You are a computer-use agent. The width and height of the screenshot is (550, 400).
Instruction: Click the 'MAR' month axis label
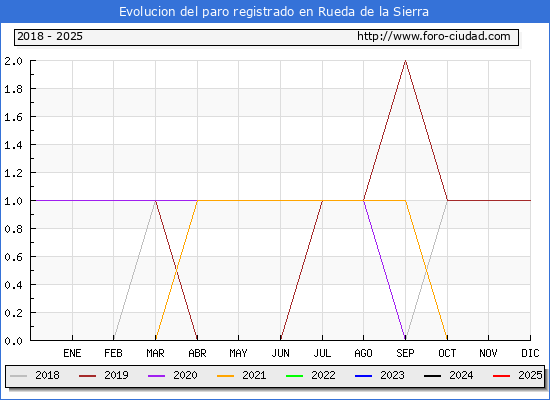click(155, 353)
